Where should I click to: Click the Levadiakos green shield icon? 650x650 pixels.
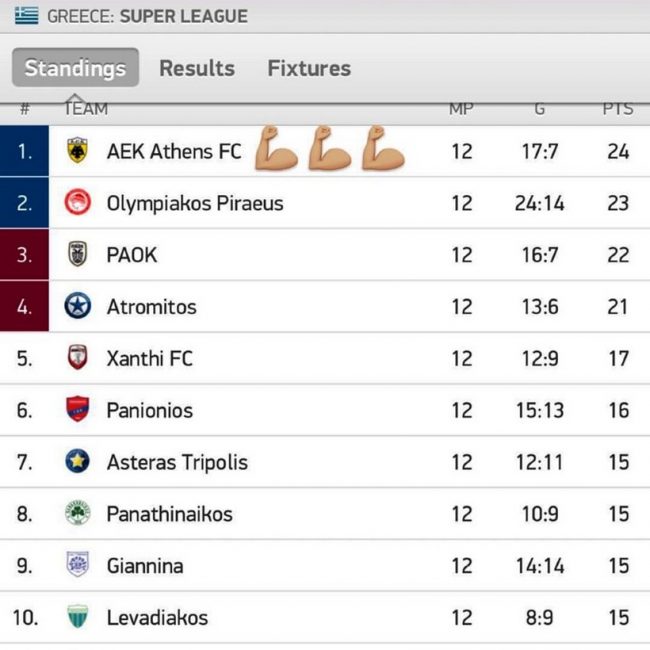point(77,617)
